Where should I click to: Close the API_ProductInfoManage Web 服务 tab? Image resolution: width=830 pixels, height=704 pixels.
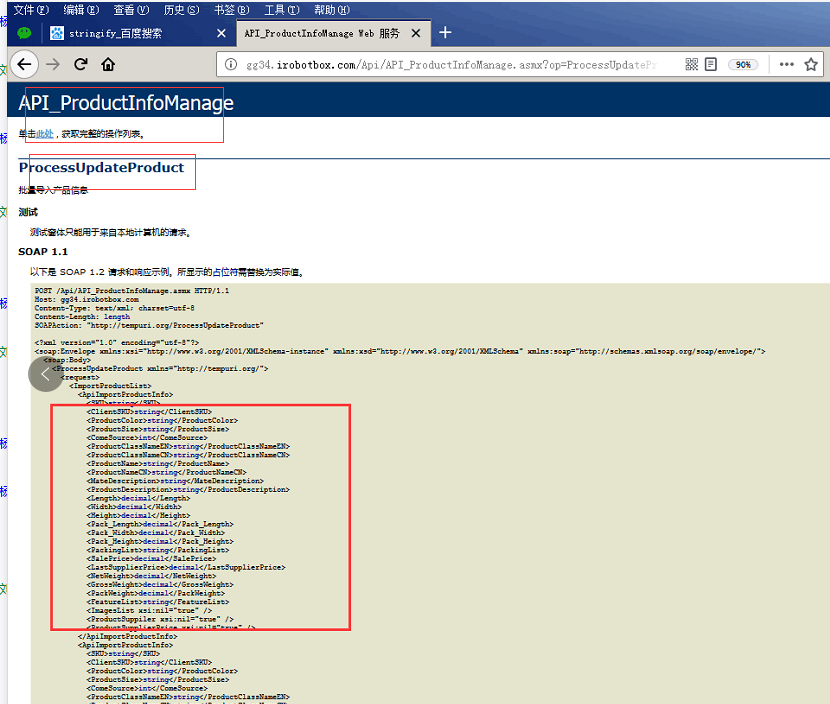(416, 33)
